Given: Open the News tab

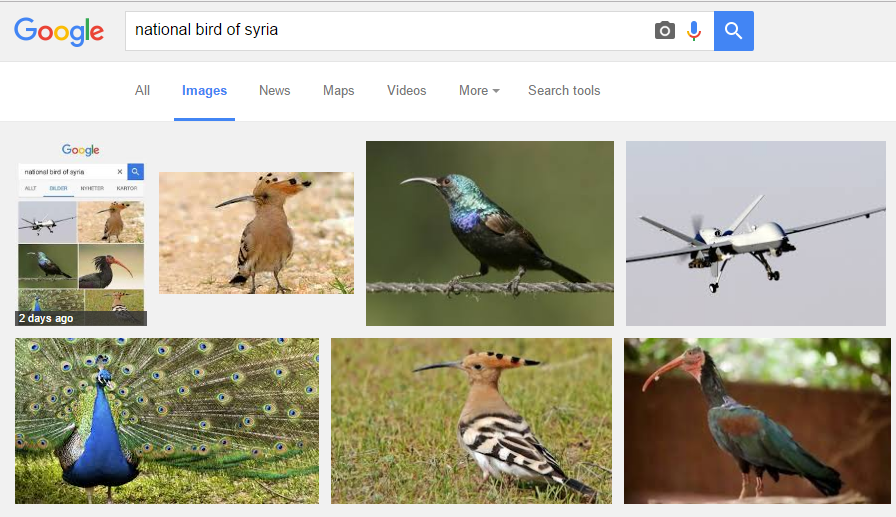Looking at the screenshot, I should [274, 91].
